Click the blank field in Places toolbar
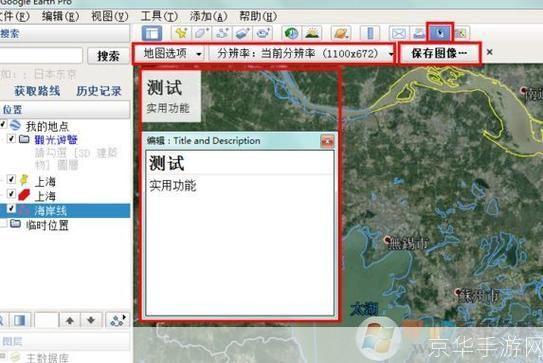 46,320
